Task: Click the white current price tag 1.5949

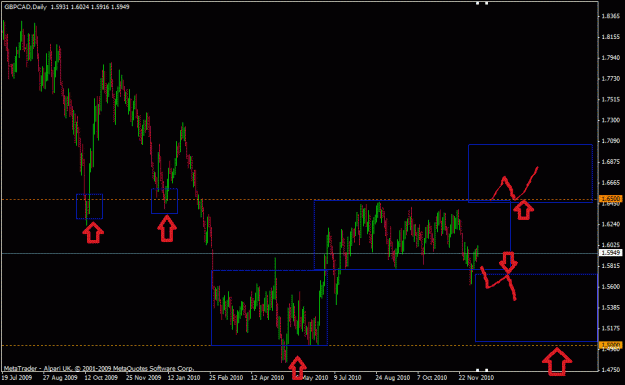Action: [x=611, y=253]
